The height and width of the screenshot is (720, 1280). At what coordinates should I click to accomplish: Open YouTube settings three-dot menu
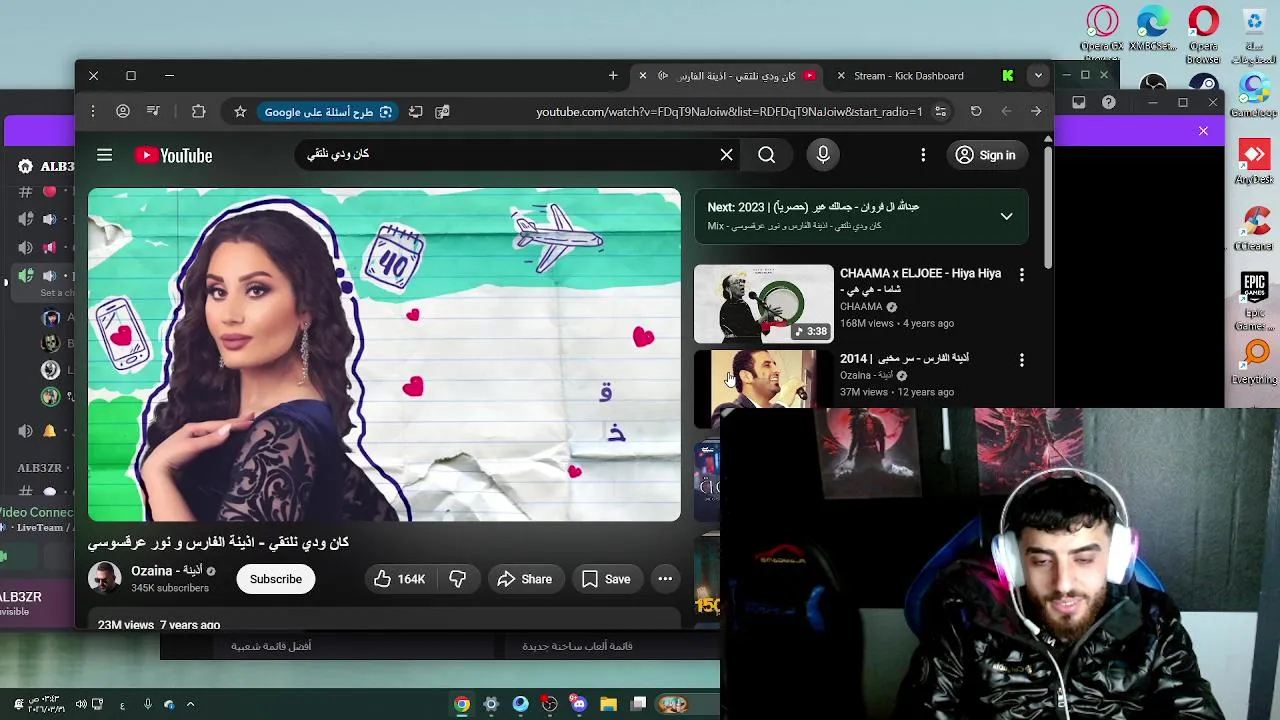(x=923, y=155)
